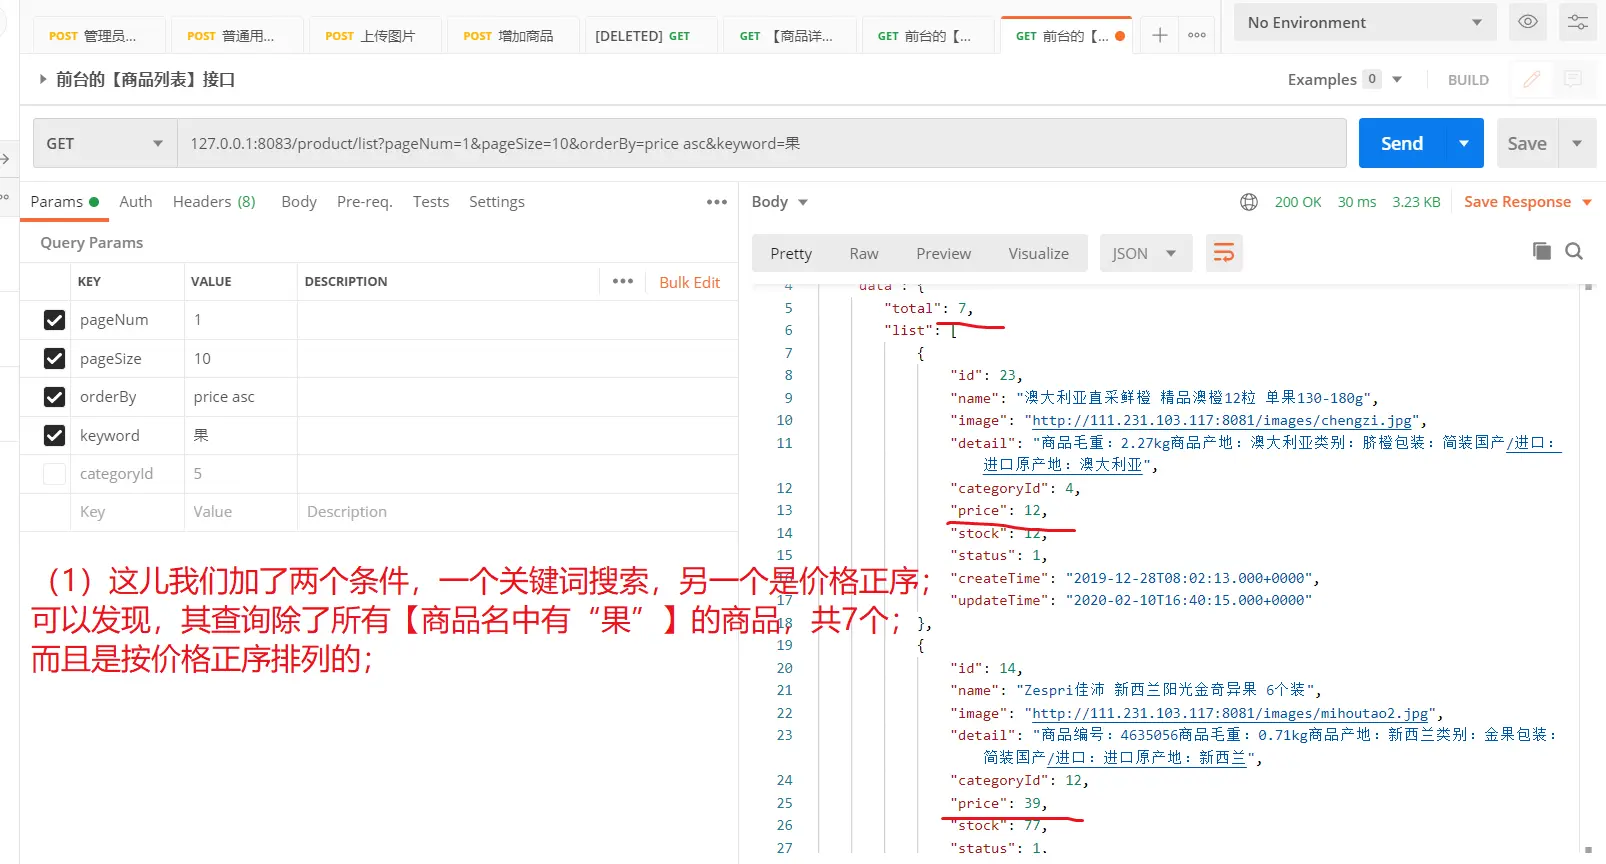This screenshot has width=1606, height=864.
Task: Click the globe network information icon
Action: [1248, 202]
